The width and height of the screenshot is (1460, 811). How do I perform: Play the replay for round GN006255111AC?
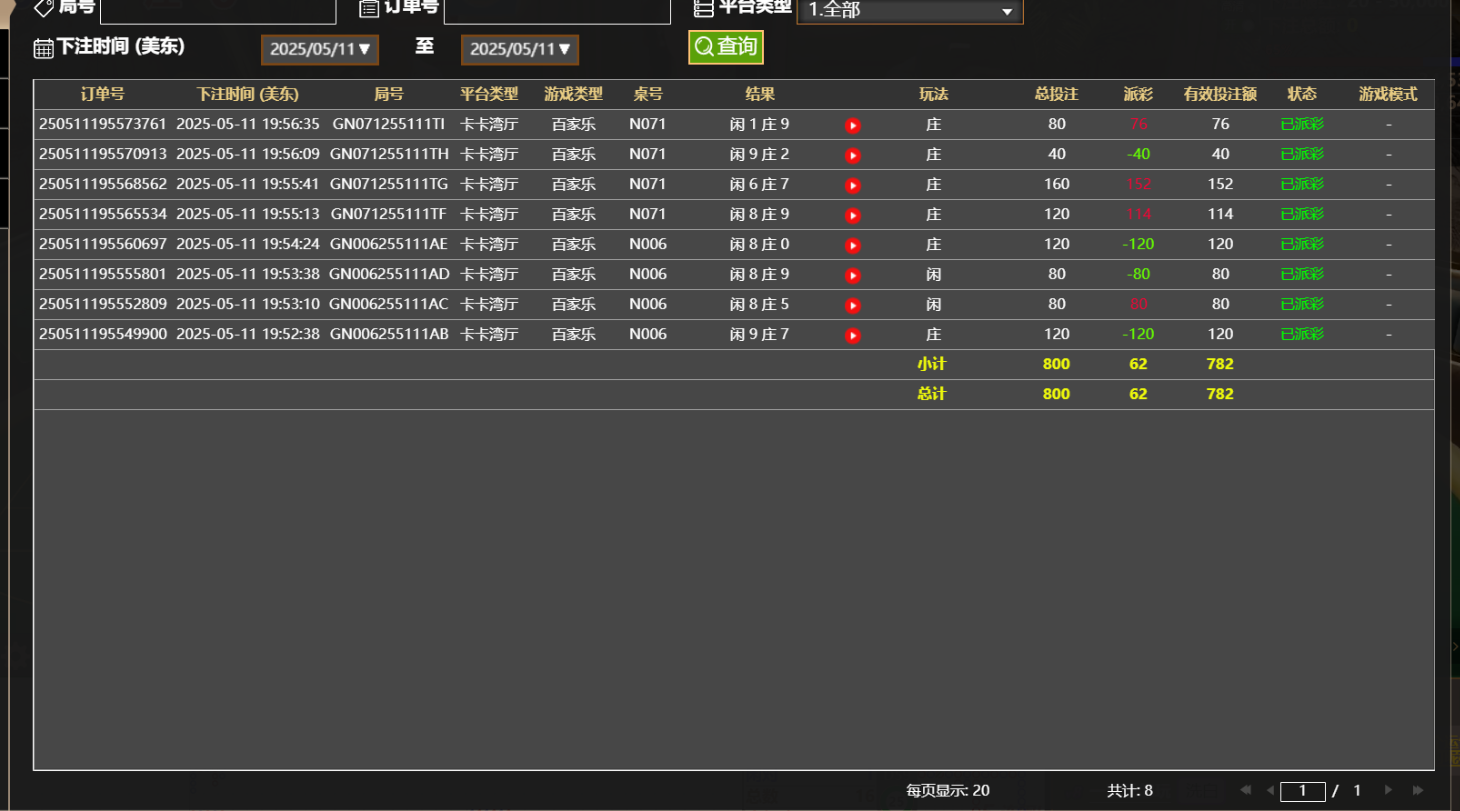(x=852, y=305)
